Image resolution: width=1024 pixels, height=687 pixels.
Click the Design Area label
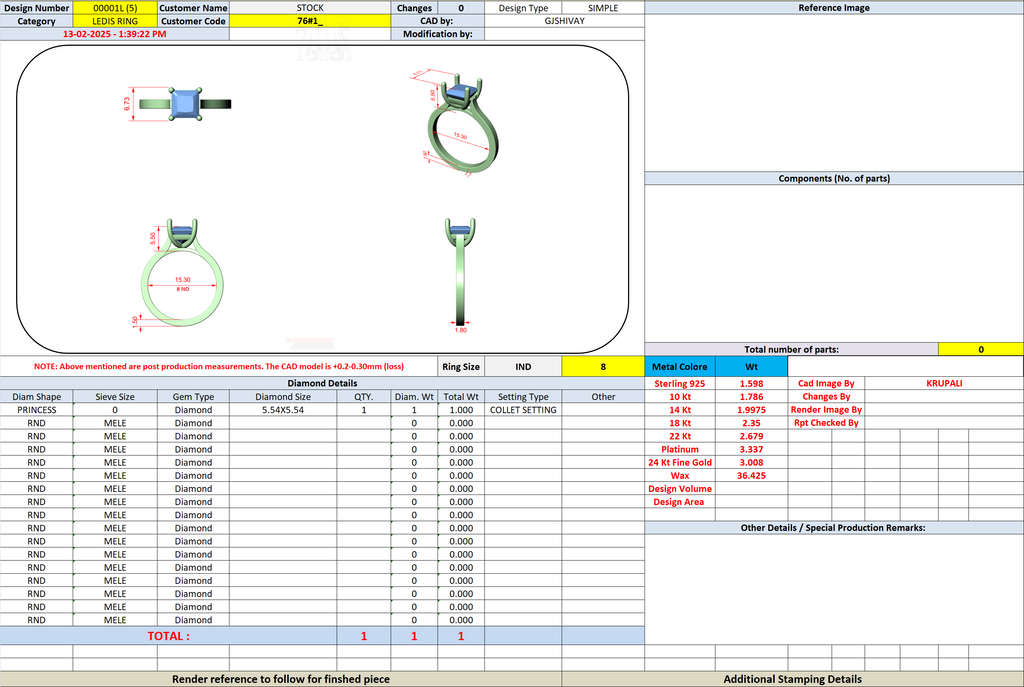(680, 502)
